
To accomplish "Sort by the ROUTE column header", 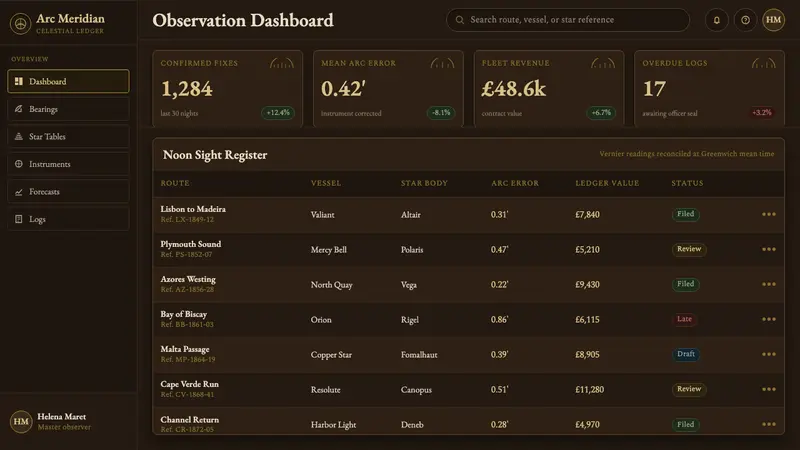I will pos(175,183).
